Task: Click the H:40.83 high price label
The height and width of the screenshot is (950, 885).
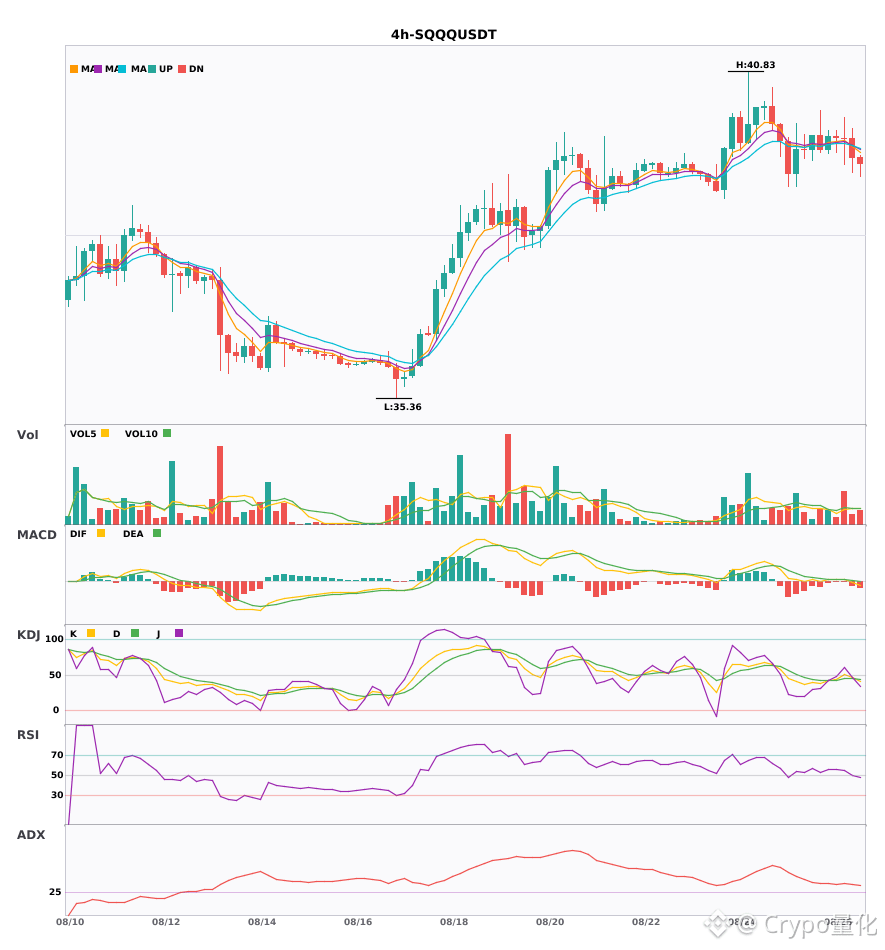Action: point(755,65)
